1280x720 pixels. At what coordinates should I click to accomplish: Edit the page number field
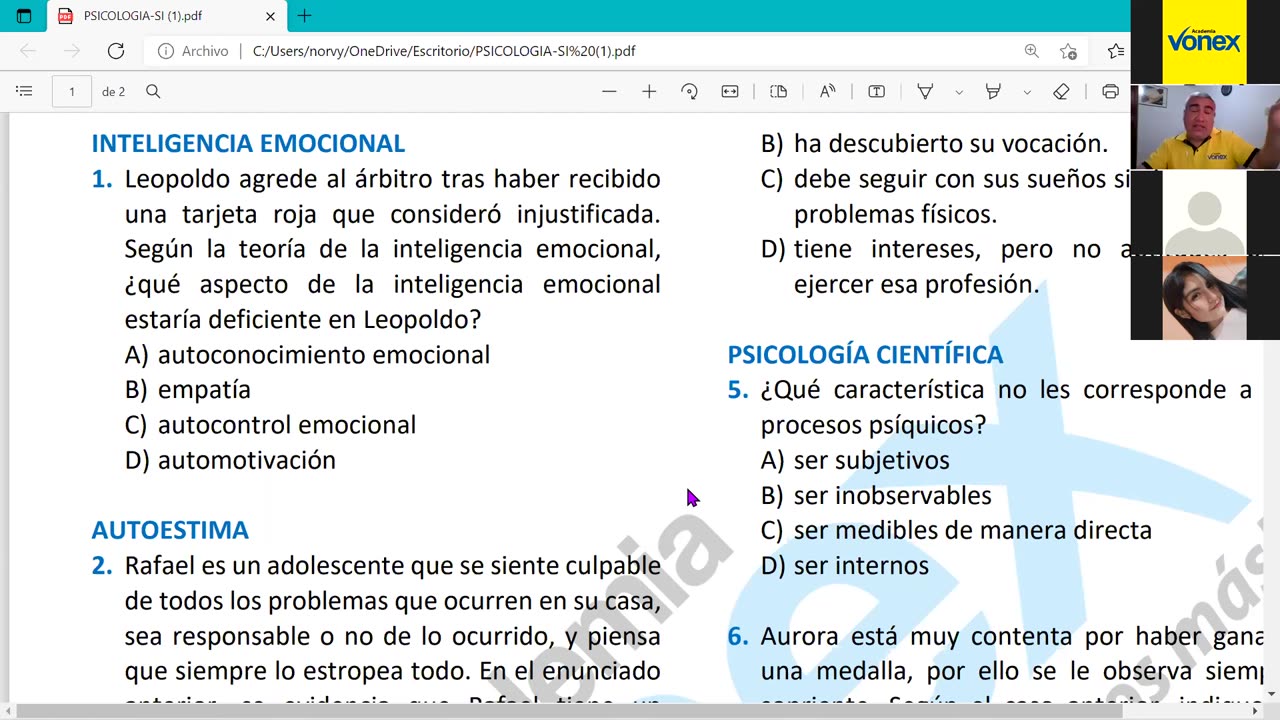pyautogui.click(x=71, y=91)
